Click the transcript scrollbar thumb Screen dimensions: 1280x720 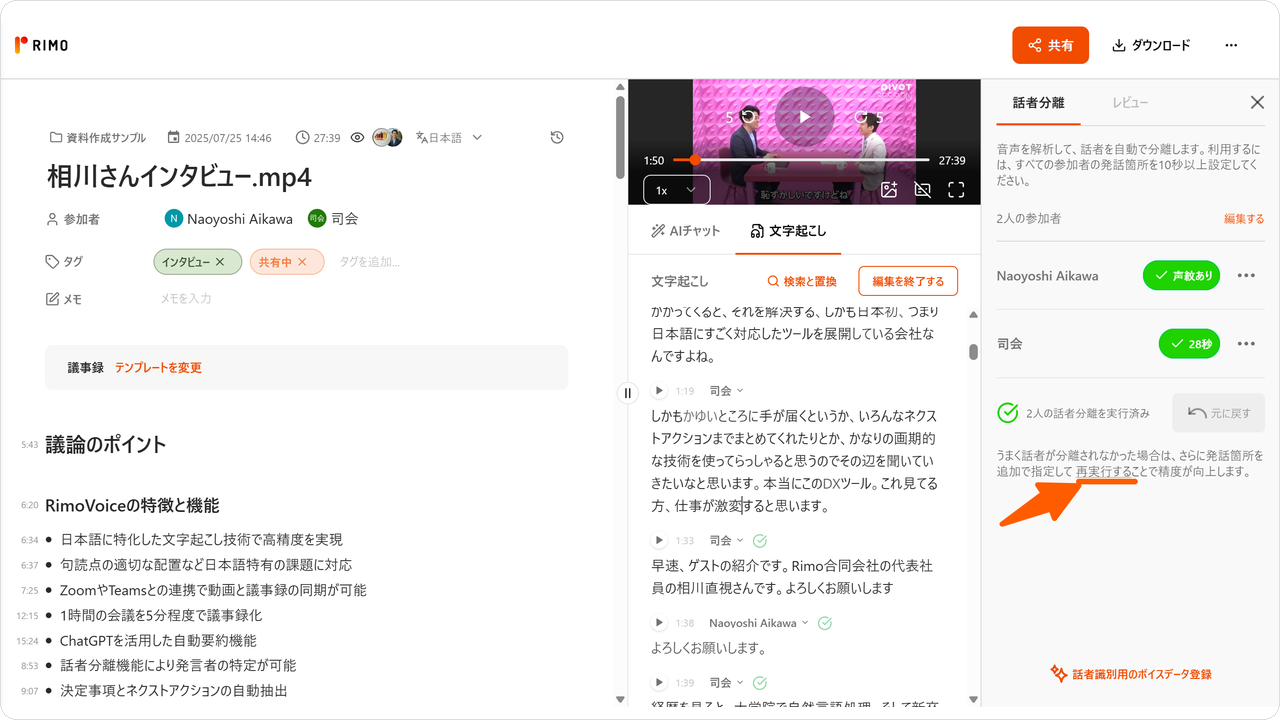tap(973, 352)
